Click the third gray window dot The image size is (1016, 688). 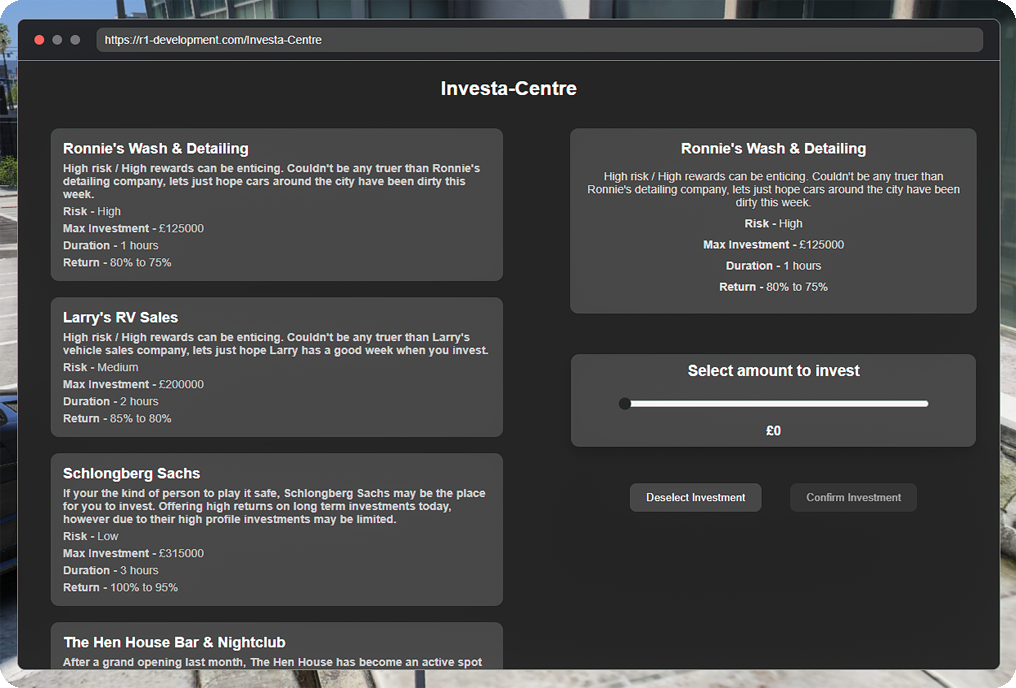tap(75, 40)
